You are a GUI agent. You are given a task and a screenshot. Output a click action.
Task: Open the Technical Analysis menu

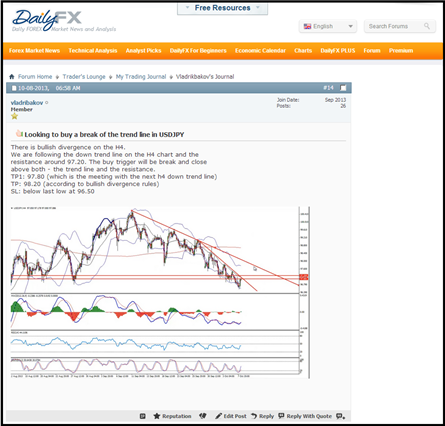[x=93, y=51]
